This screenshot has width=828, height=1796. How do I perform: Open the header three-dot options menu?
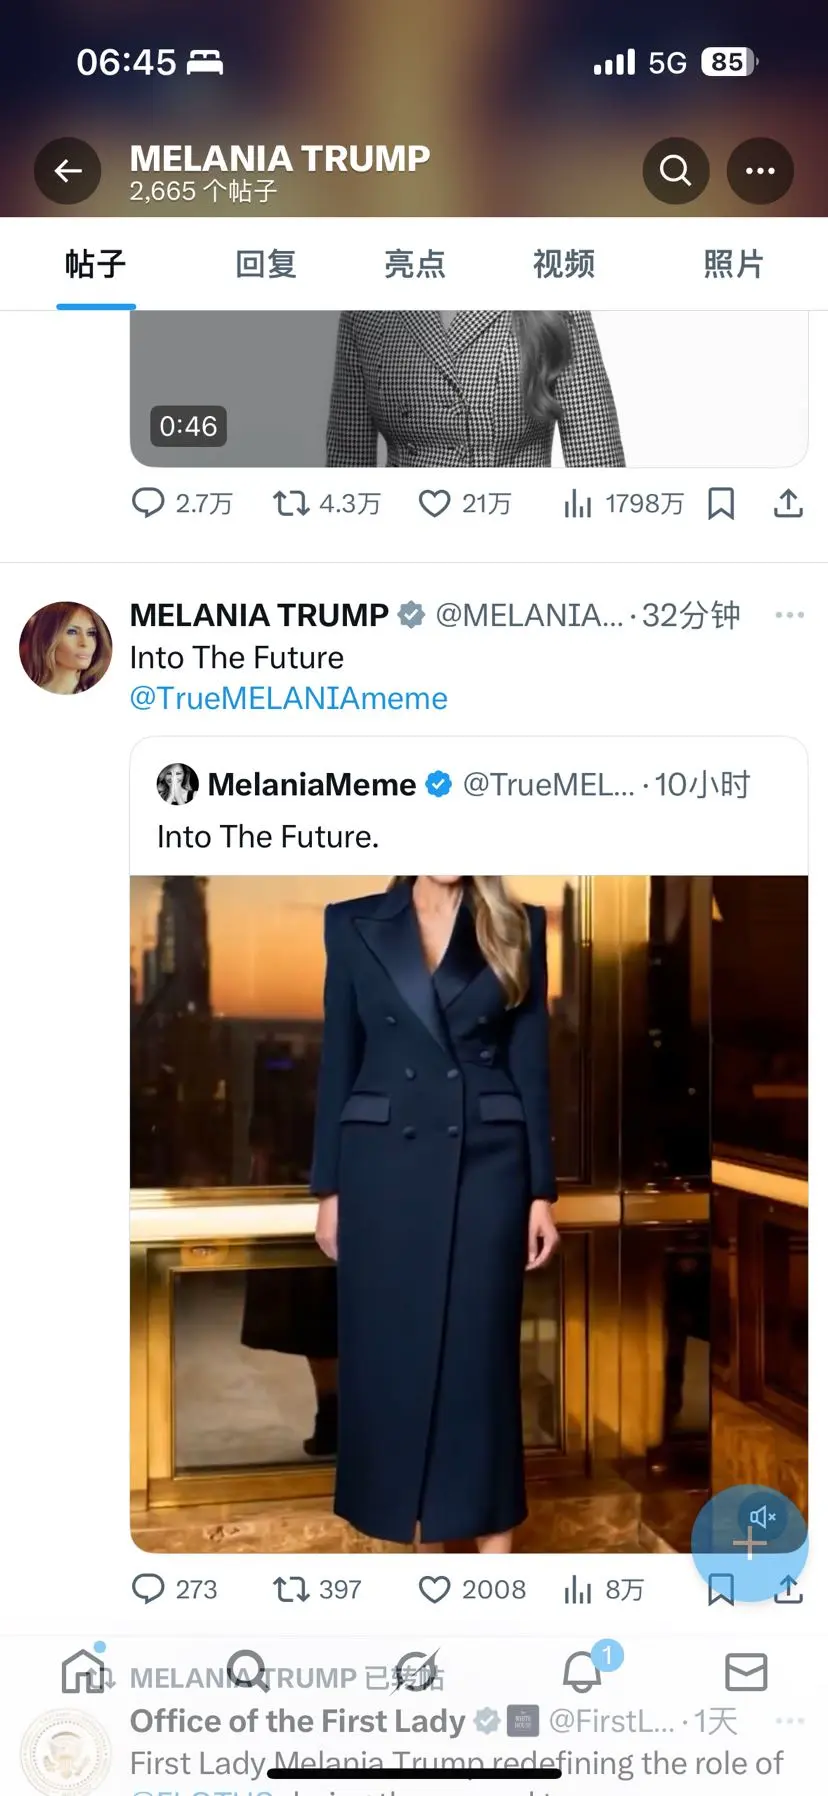(x=760, y=171)
